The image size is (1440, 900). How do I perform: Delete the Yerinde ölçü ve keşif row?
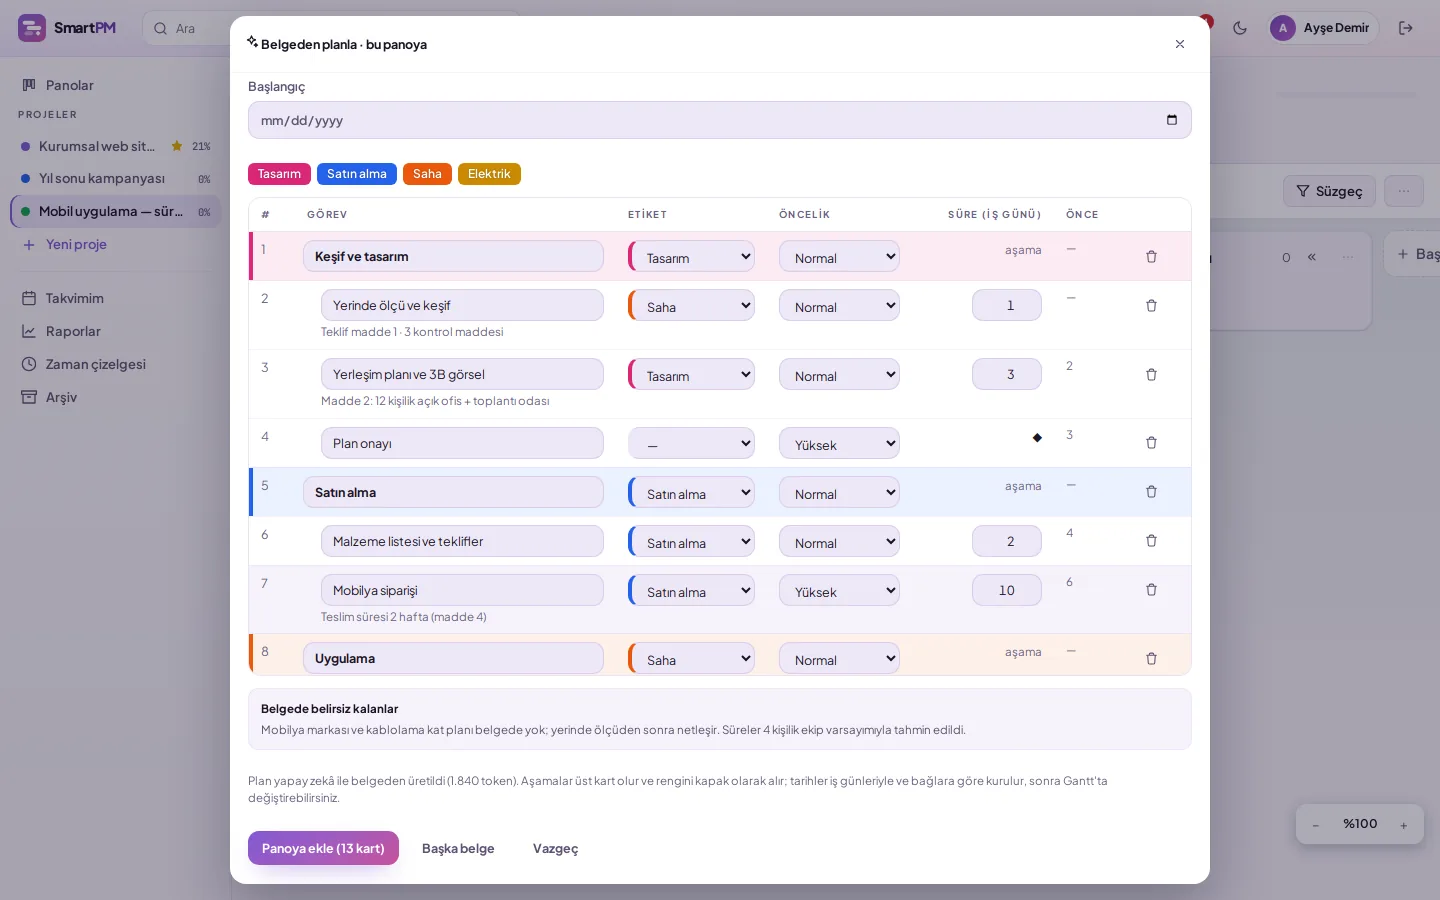pos(1151,306)
